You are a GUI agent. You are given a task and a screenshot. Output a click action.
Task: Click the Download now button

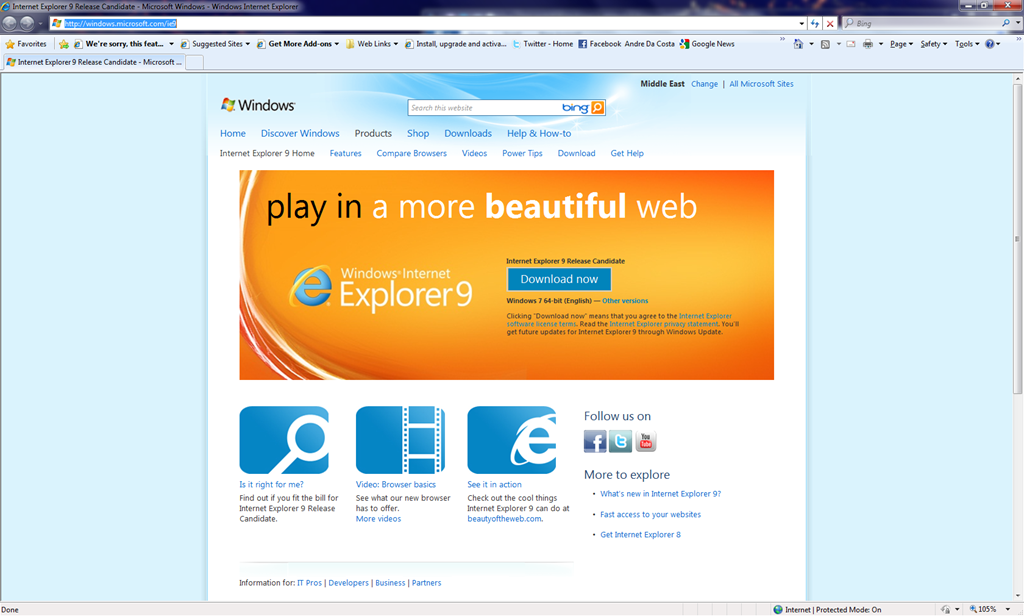pos(559,279)
